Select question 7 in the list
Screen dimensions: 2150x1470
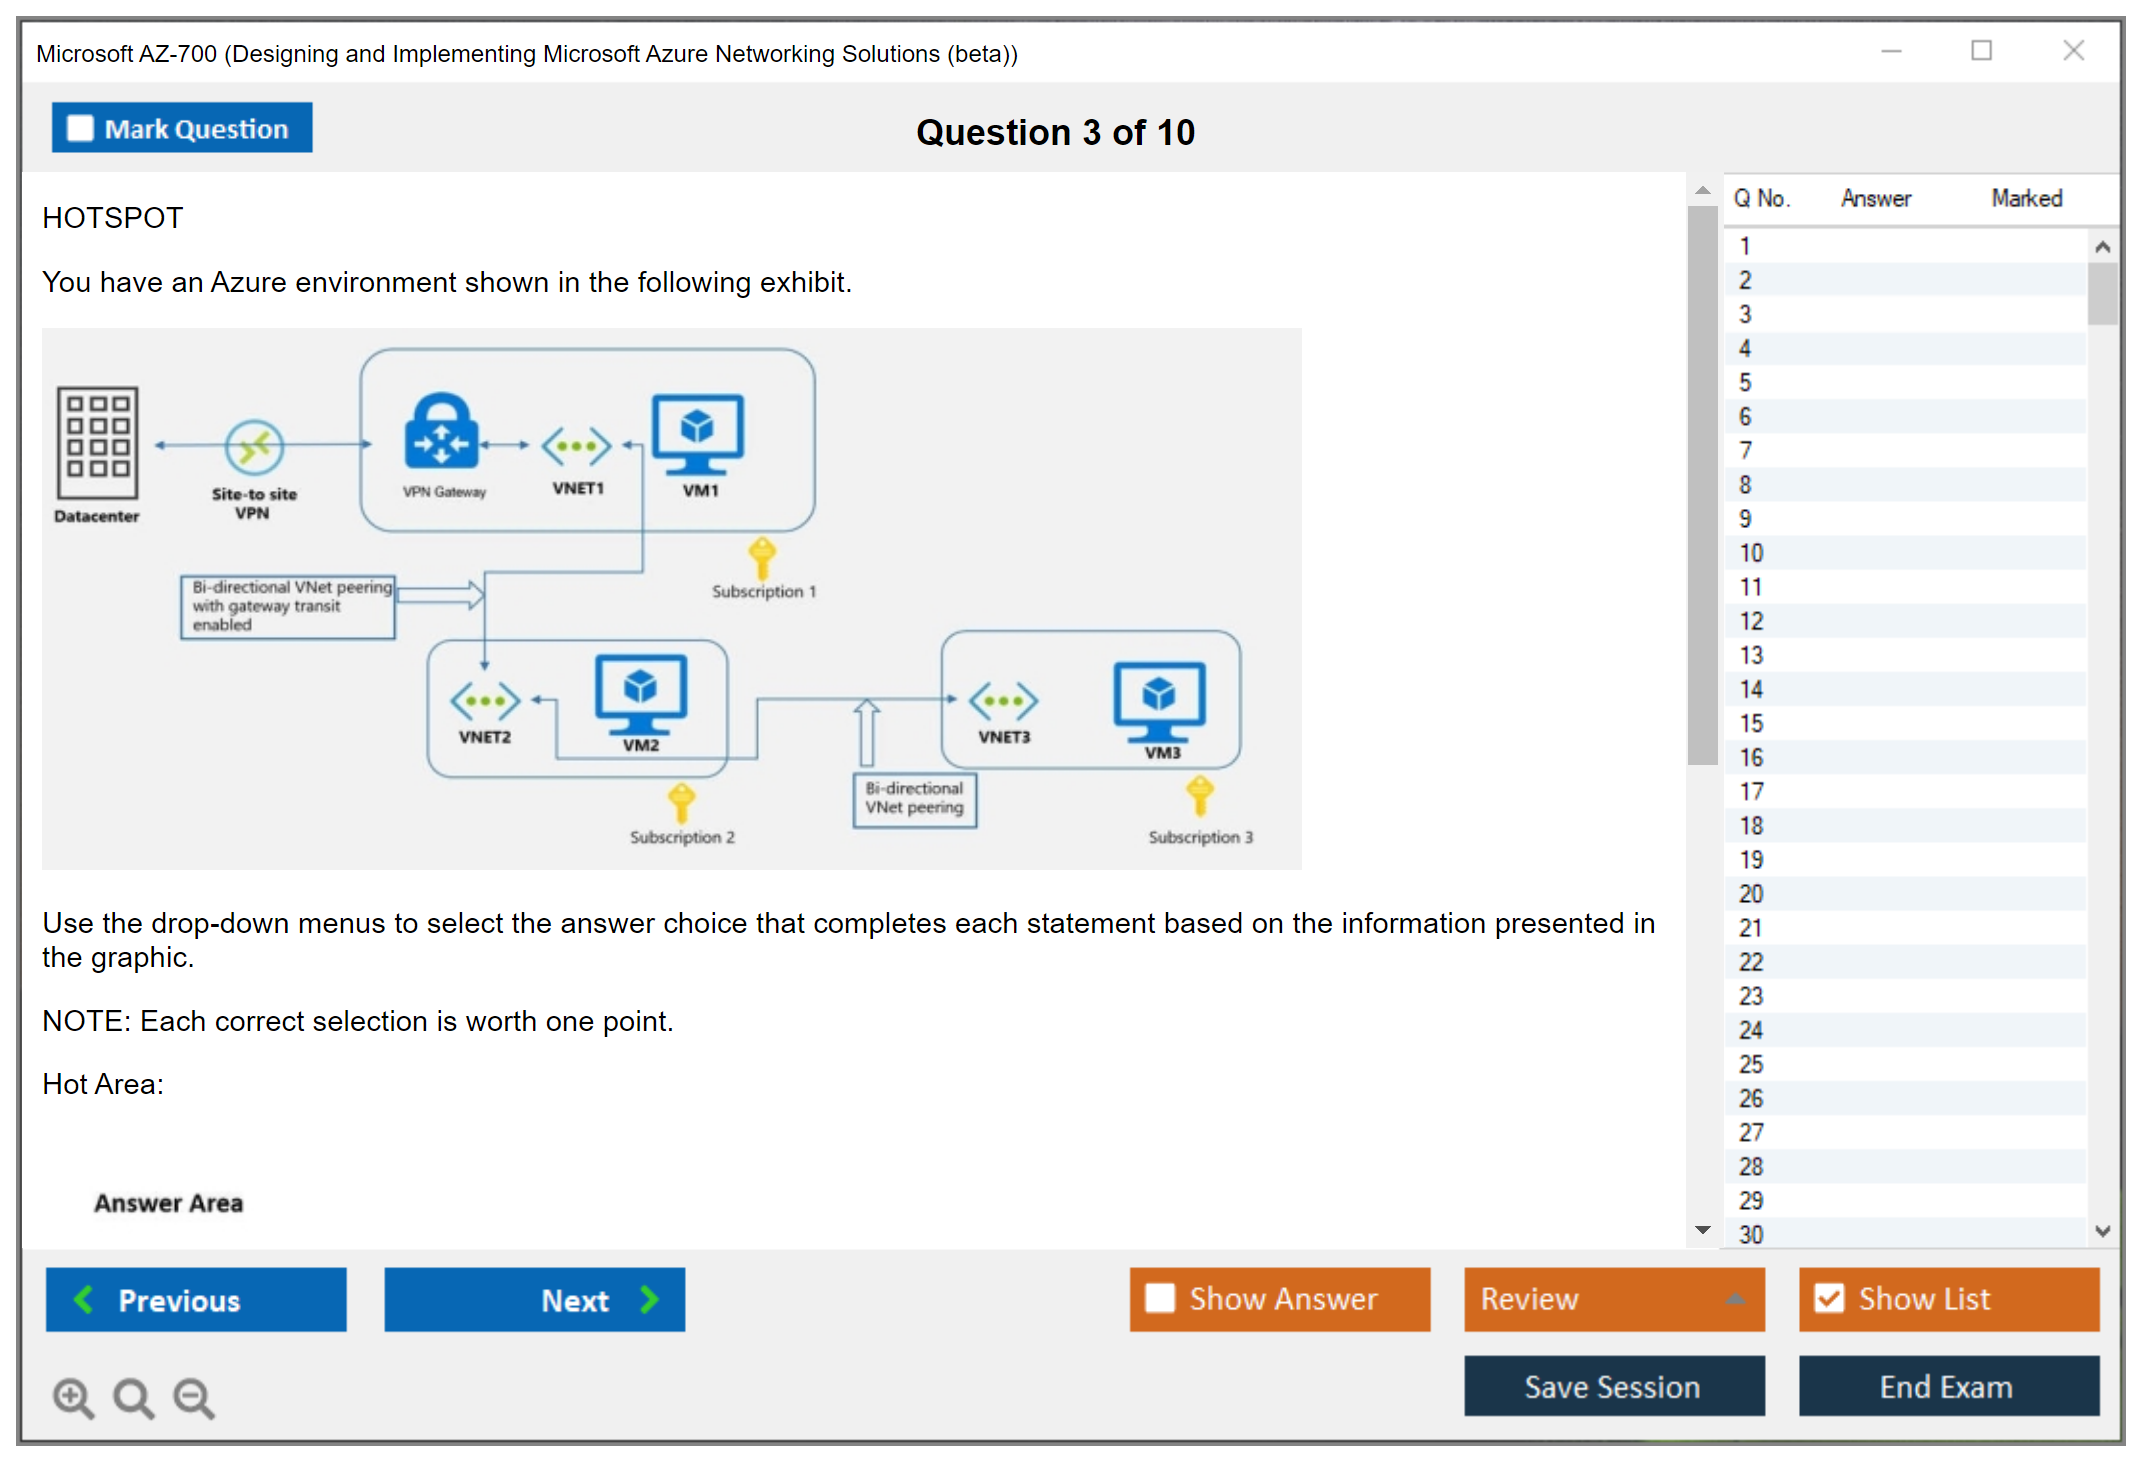(x=1745, y=450)
